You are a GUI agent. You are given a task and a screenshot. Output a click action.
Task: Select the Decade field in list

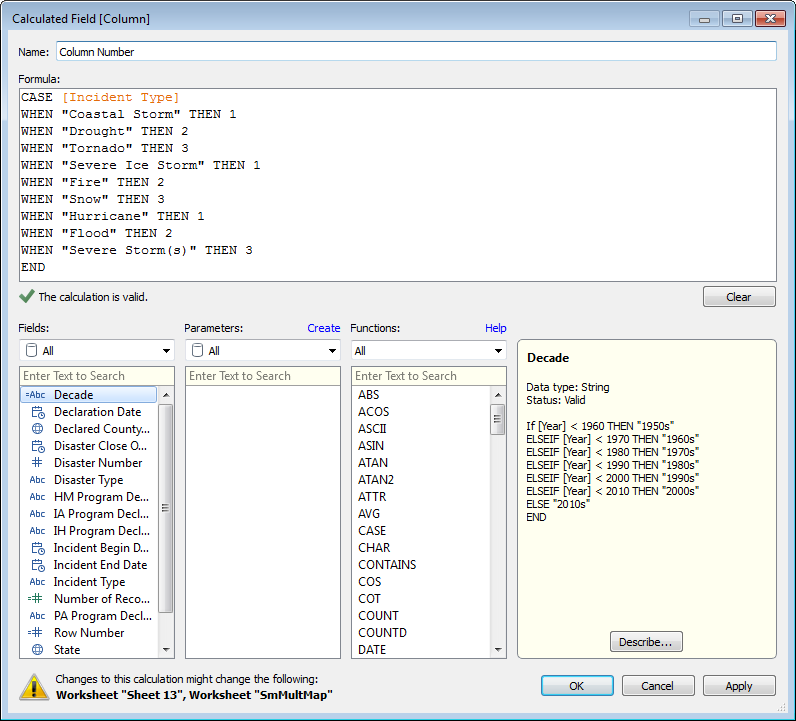[73, 395]
